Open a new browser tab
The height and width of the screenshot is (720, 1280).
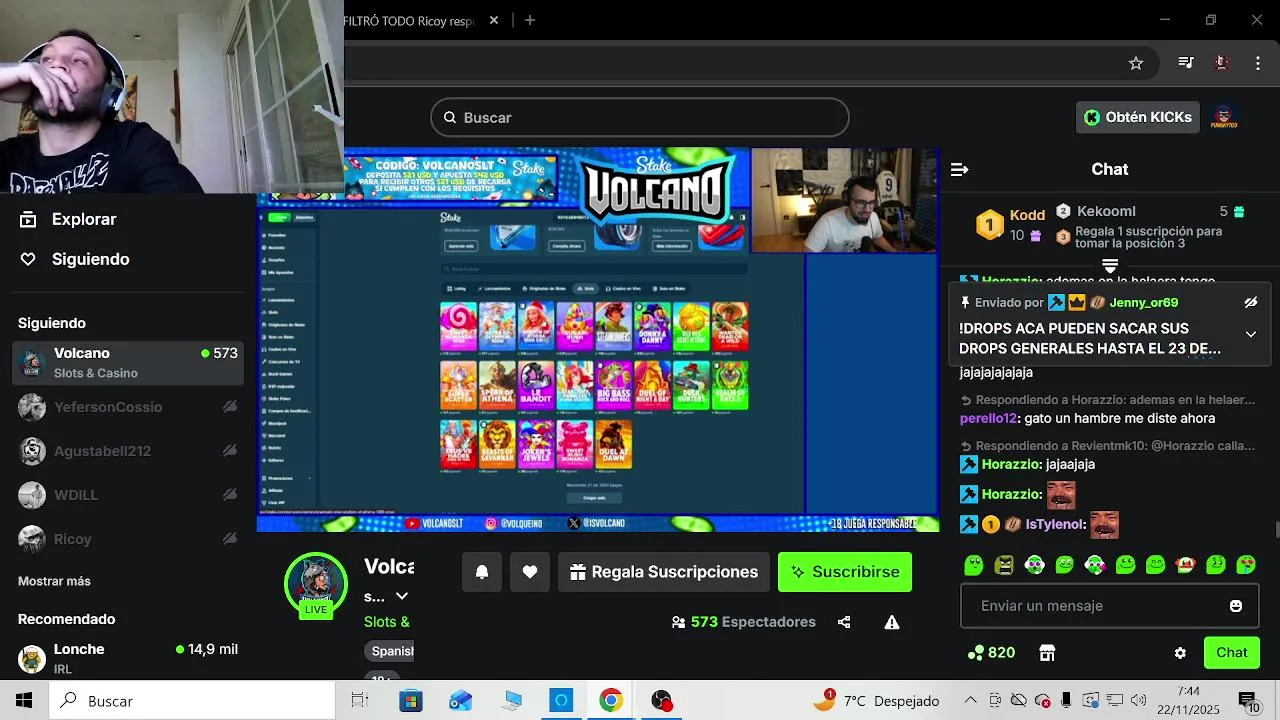pos(530,20)
